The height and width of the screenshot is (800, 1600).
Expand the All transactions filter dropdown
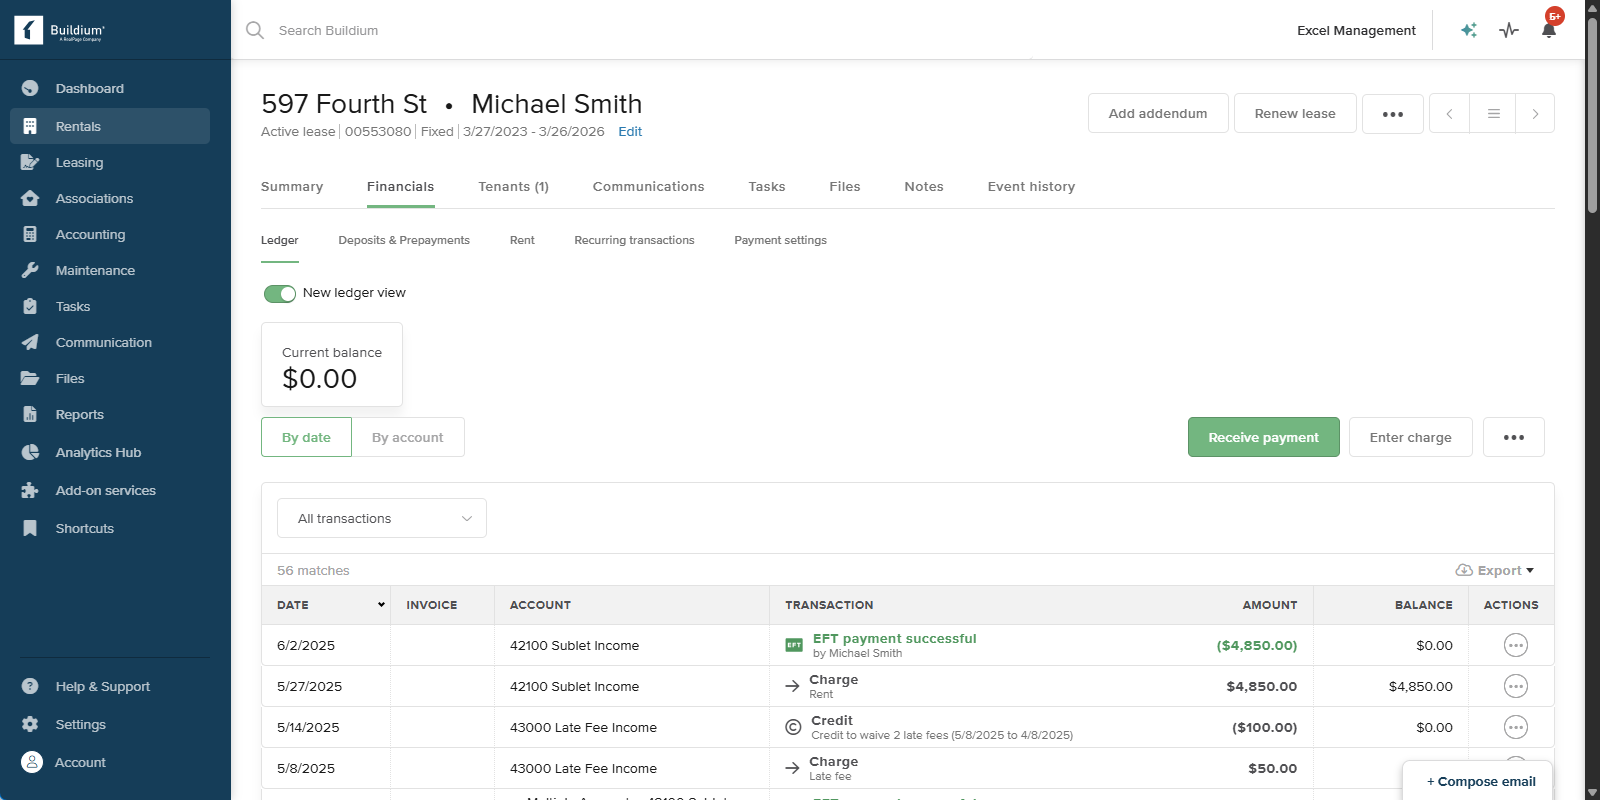pyautogui.click(x=382, y=518)
